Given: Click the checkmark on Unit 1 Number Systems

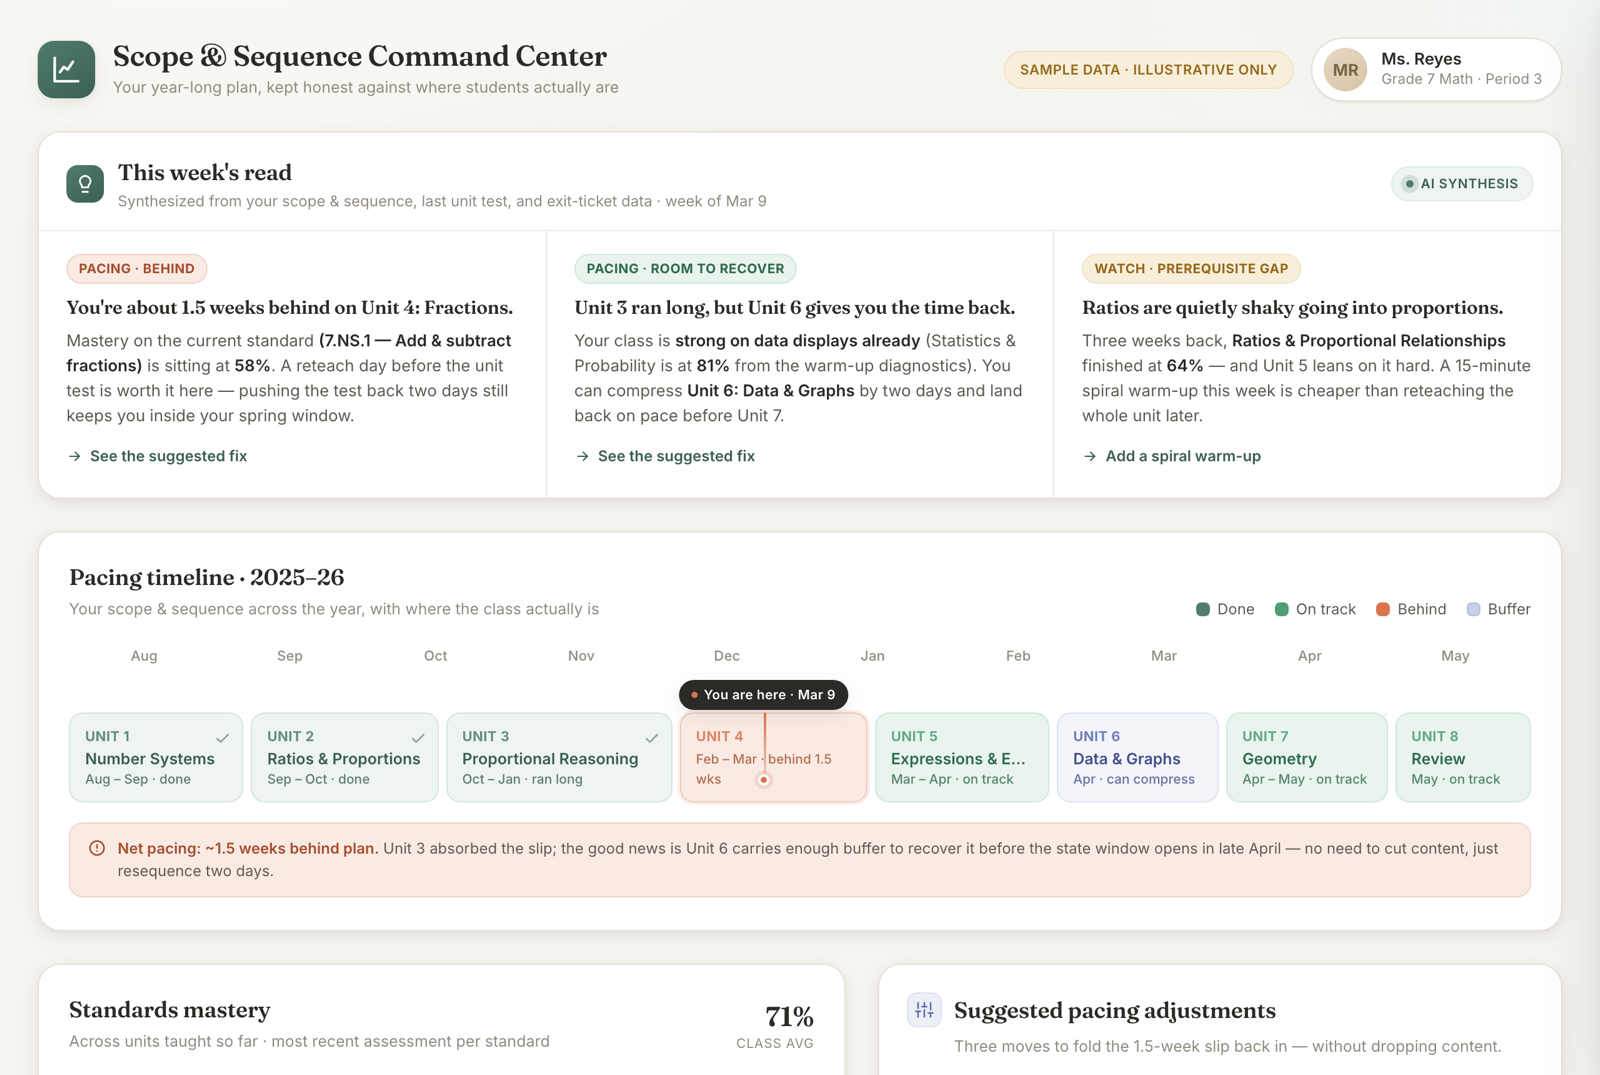Looking at the screenshot, I should click(x=222, y=738).
